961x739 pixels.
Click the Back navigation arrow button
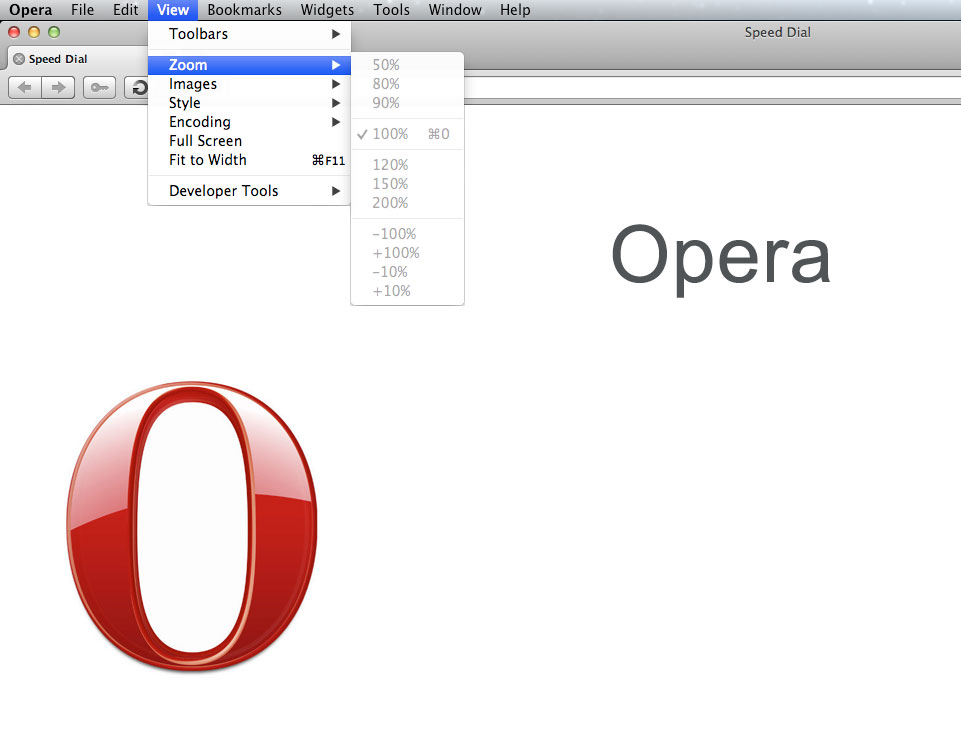point(25,88)
